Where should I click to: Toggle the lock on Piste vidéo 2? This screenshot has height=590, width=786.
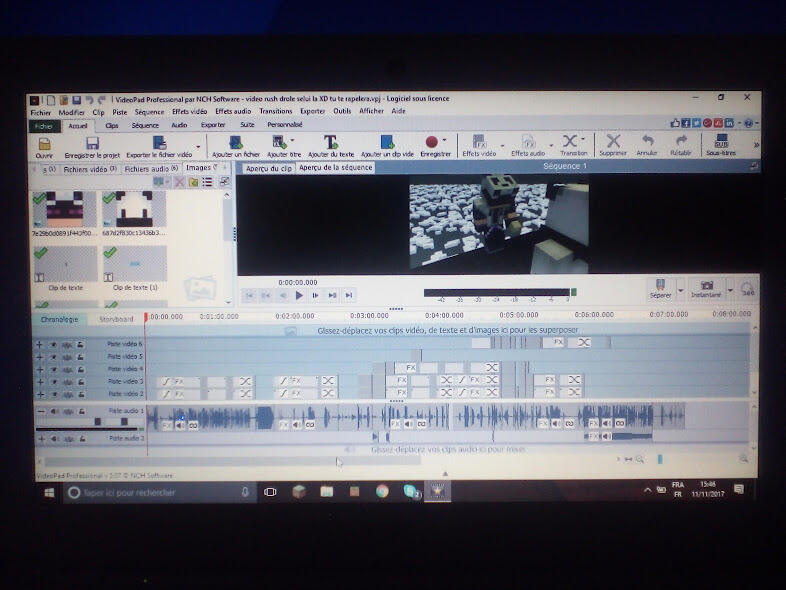tap(80, 394)
